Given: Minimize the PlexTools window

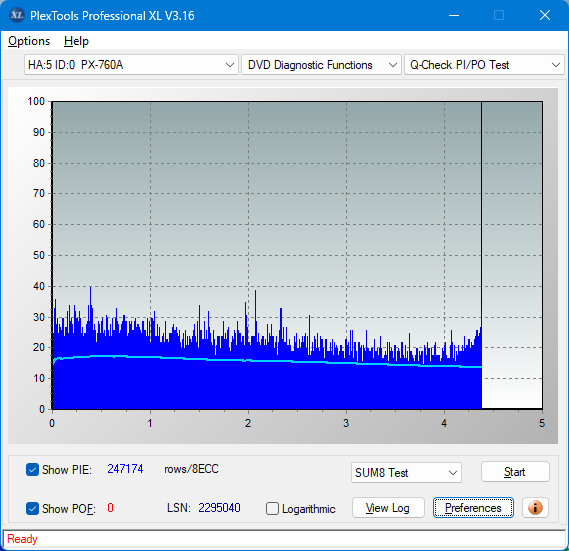Looking at the screenshot, I should pos(454,15).
